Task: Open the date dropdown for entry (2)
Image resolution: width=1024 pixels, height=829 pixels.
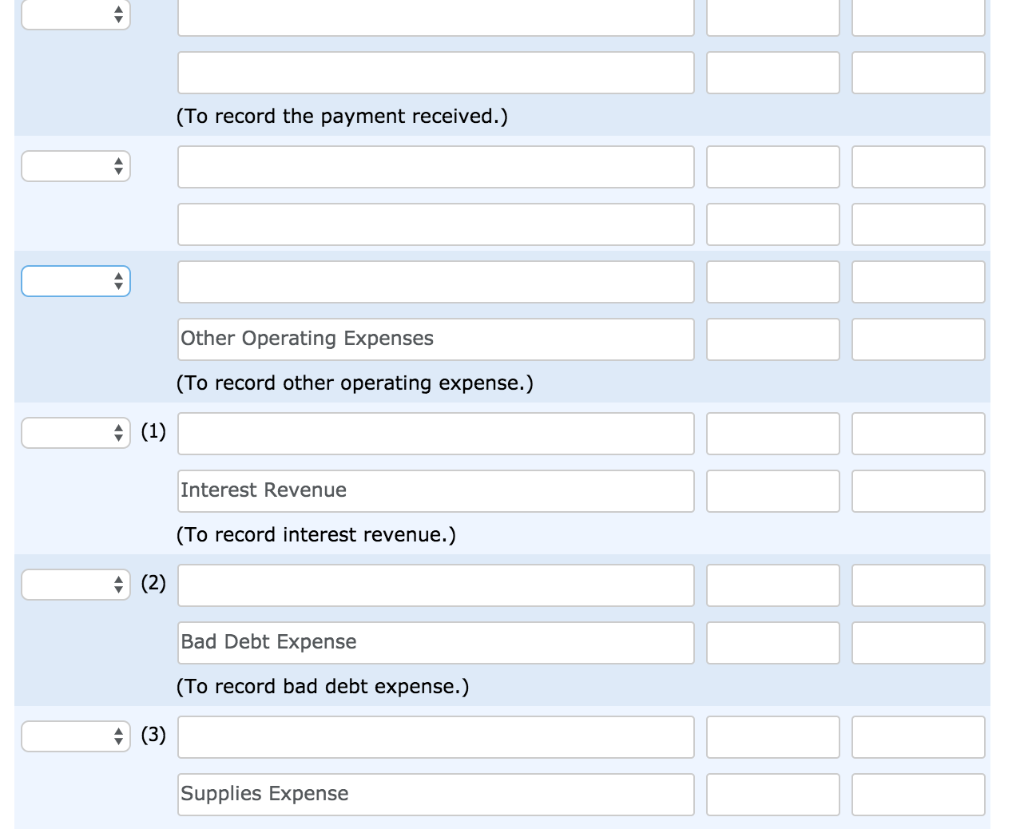Action: click(x=75, y=584)
